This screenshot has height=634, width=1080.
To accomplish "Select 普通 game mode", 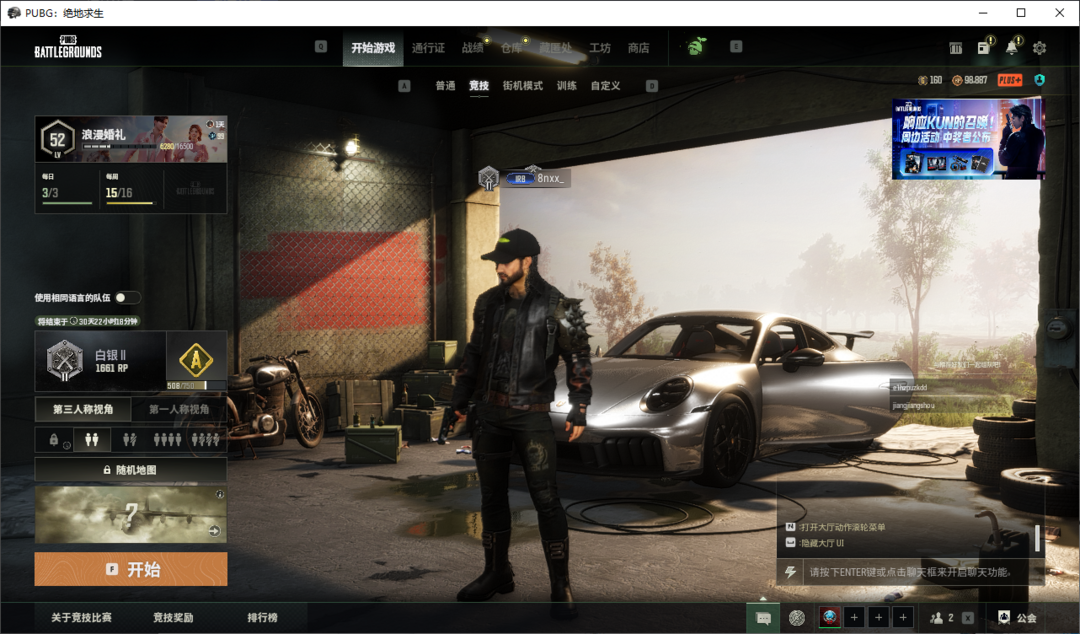I will point(445,85).
